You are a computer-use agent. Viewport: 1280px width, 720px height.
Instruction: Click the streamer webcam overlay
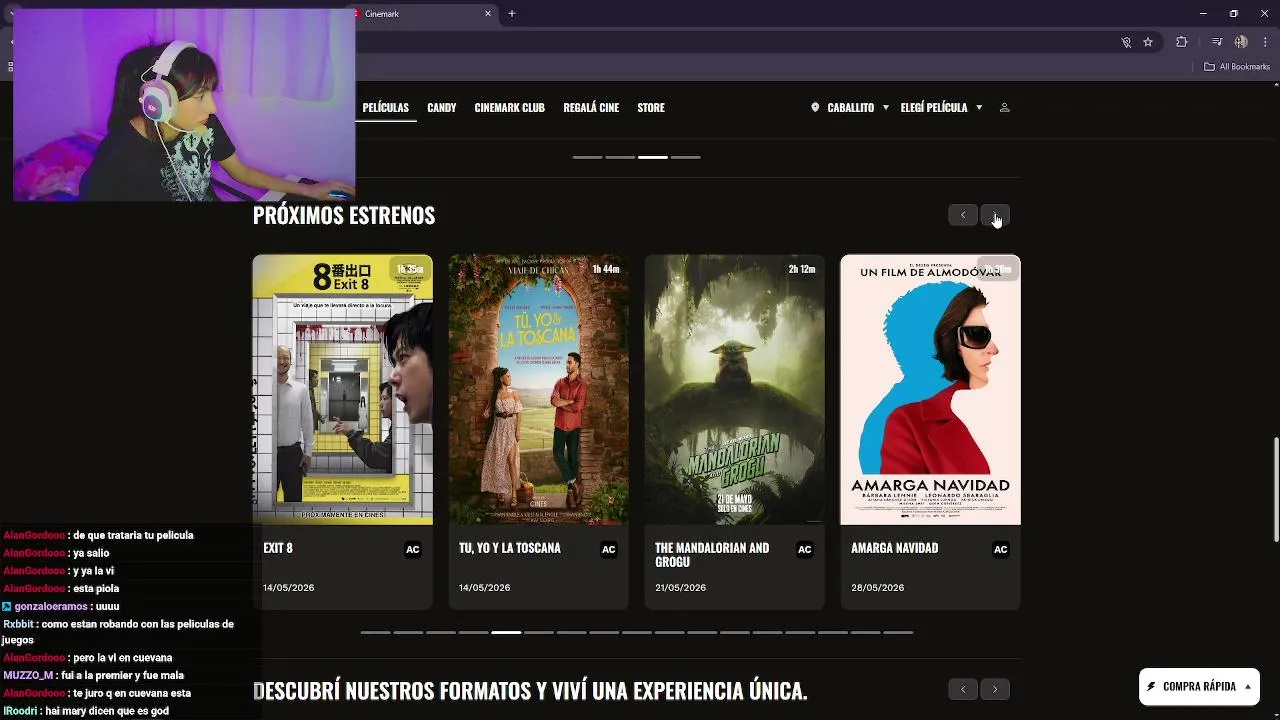click(184, 105)
